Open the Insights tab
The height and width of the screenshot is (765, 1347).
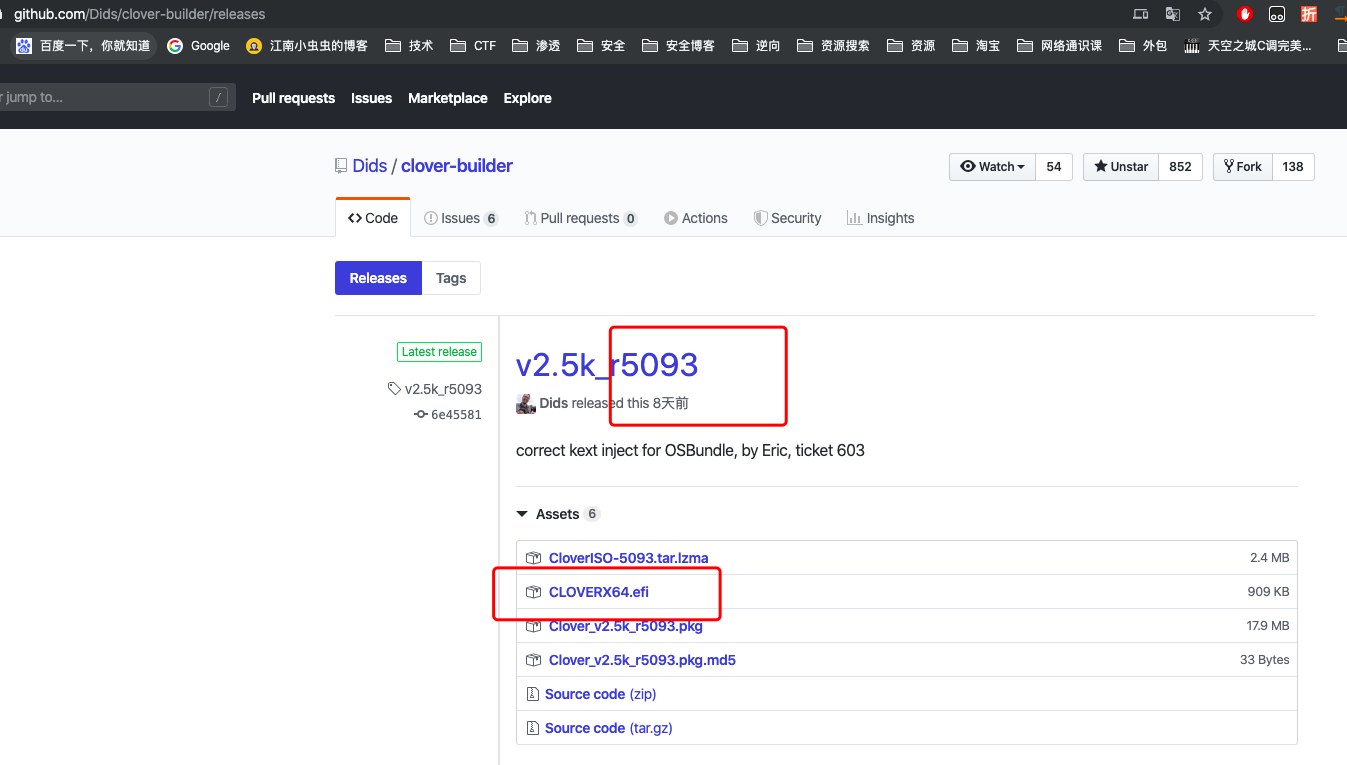tap(881, 218)
